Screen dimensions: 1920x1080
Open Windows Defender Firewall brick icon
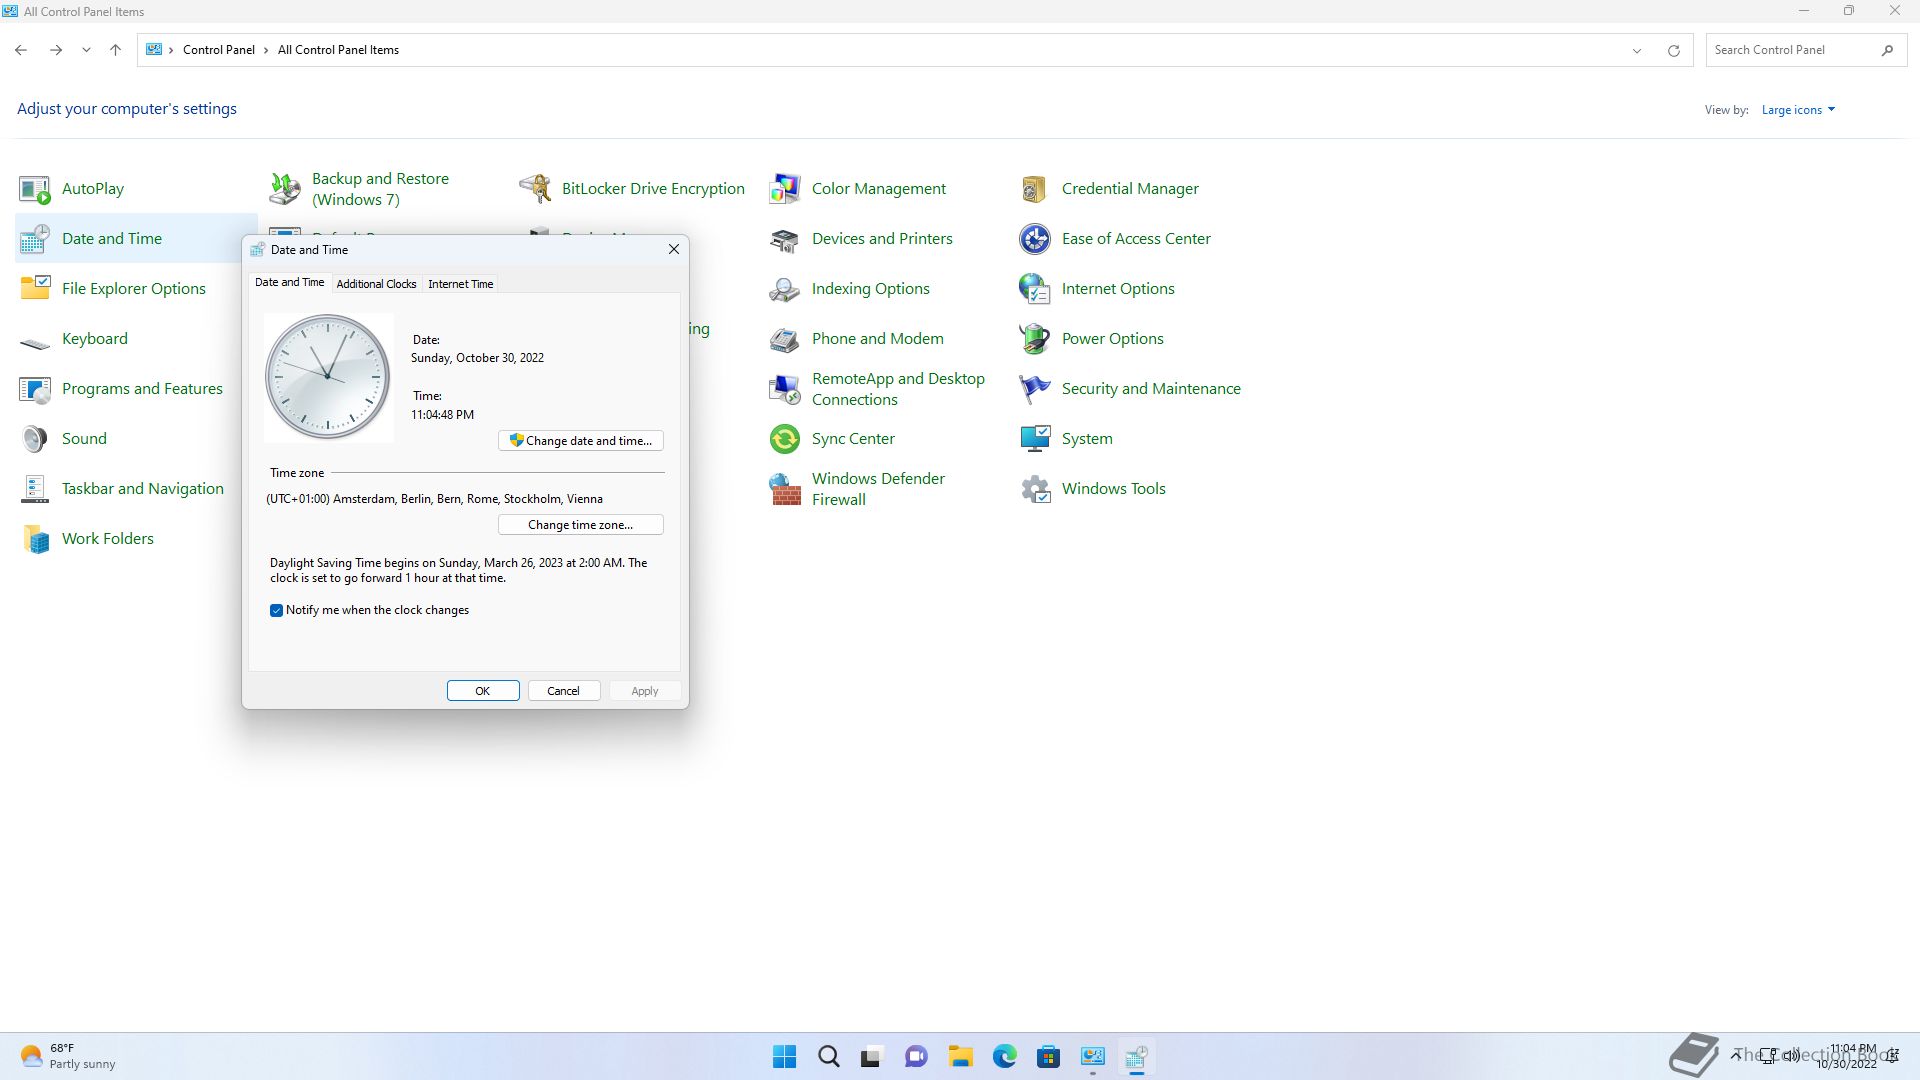tap(785, 489)
